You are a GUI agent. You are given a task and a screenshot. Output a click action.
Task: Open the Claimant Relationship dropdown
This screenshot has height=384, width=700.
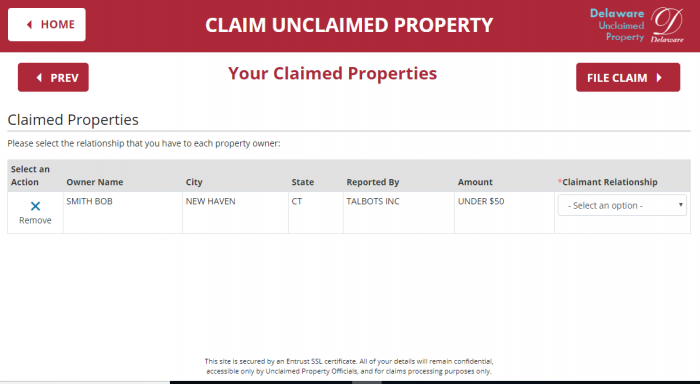[622, 205]
